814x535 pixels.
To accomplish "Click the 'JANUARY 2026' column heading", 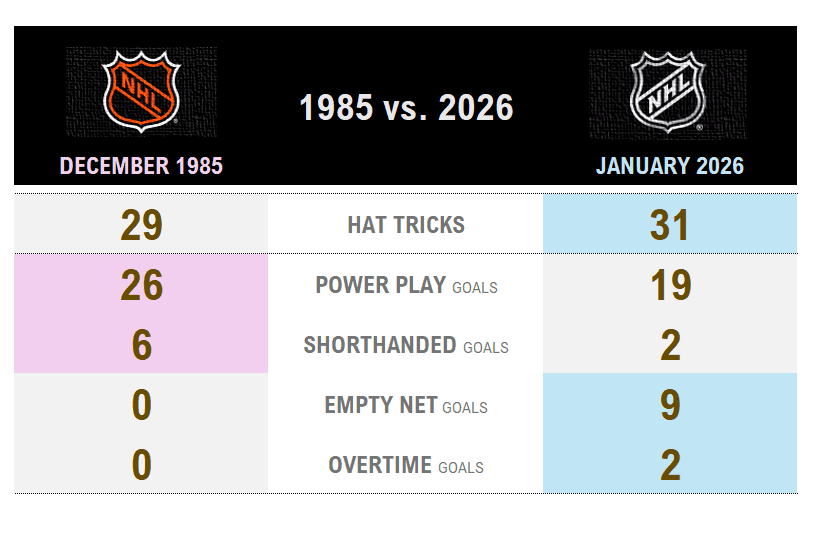I will (670, 166).
